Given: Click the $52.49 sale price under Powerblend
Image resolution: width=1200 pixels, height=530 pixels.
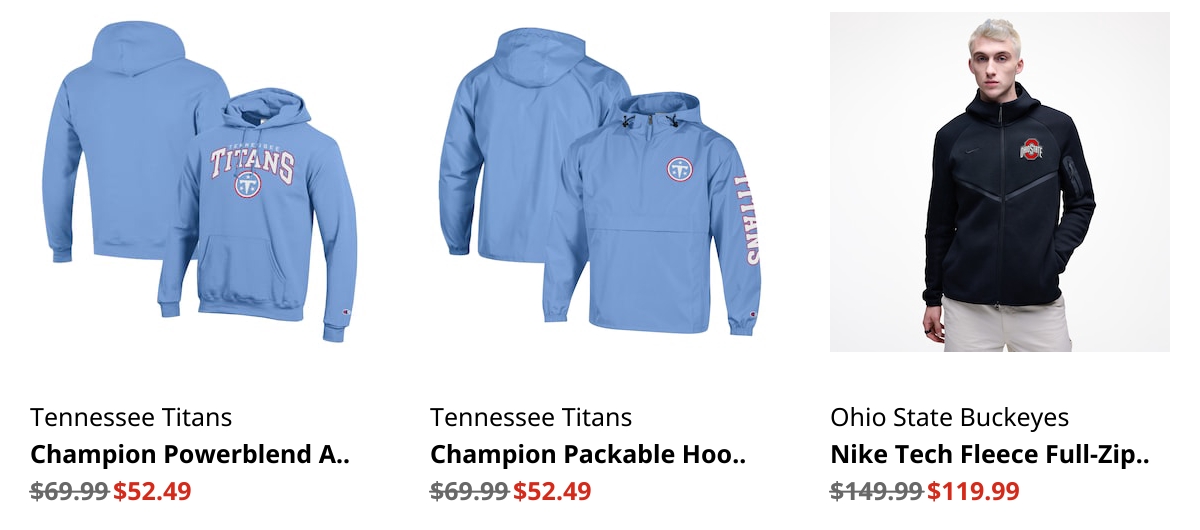Looking at the screenshot, I should 152,492.
